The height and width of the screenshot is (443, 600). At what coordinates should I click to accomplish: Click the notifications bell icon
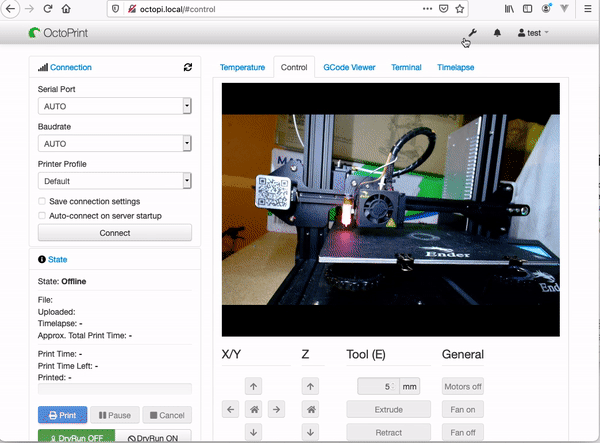click(x=497, y=33)
